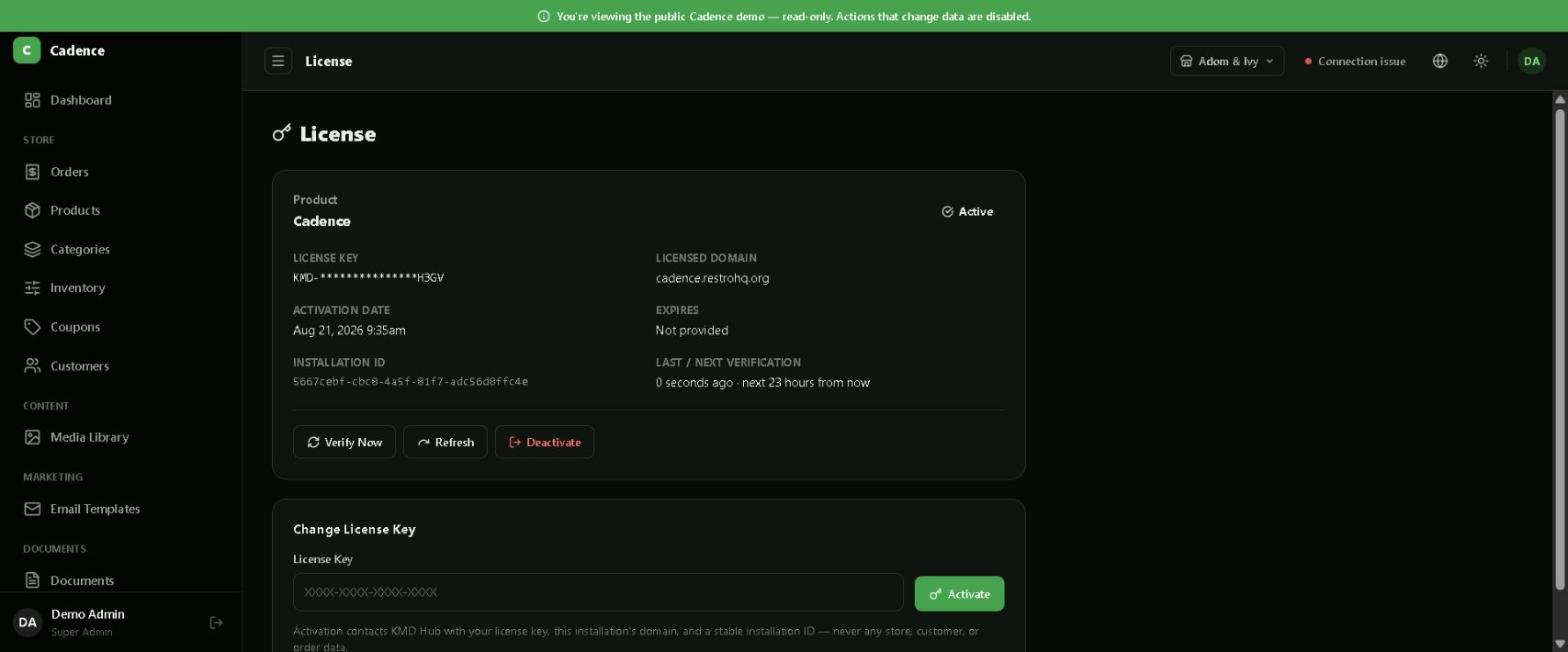Click the Verify Now button

344,442
